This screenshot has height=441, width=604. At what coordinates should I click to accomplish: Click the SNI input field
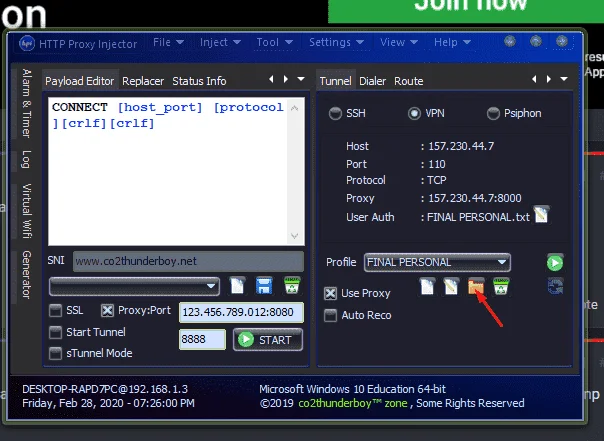pyautogui.click(x=188, y=261)
